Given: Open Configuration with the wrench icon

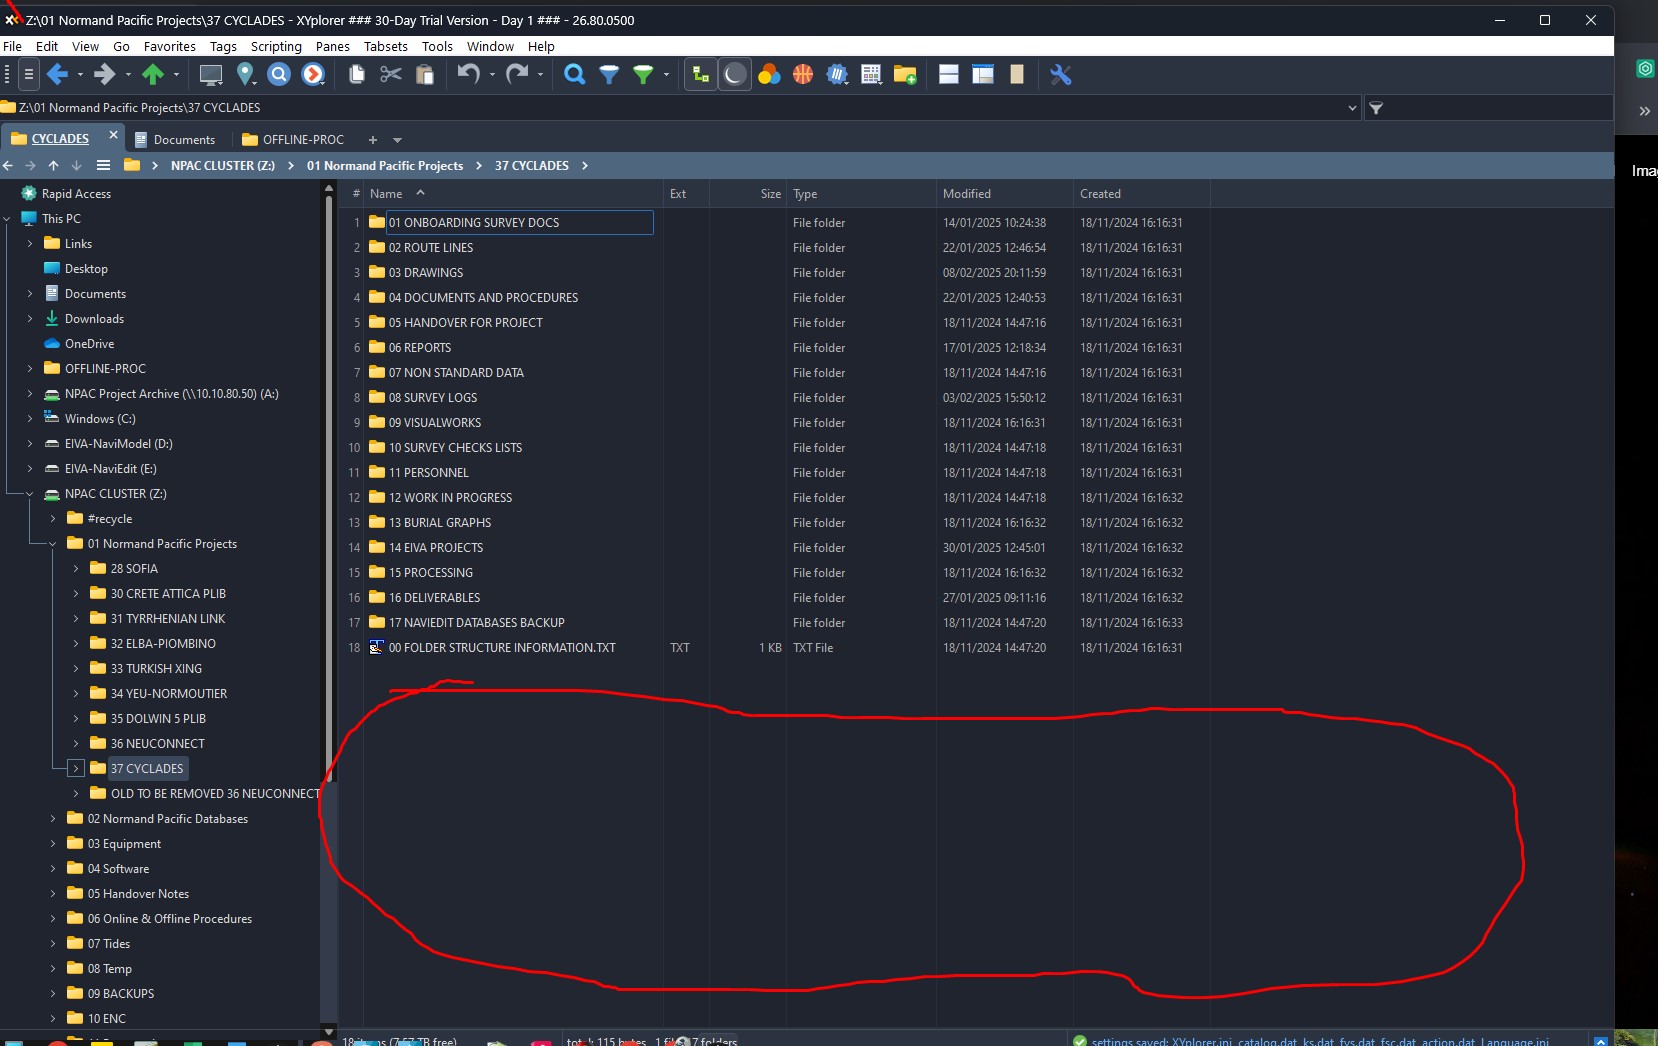Looking at the screenshot, I should [x=1060, y=74].
